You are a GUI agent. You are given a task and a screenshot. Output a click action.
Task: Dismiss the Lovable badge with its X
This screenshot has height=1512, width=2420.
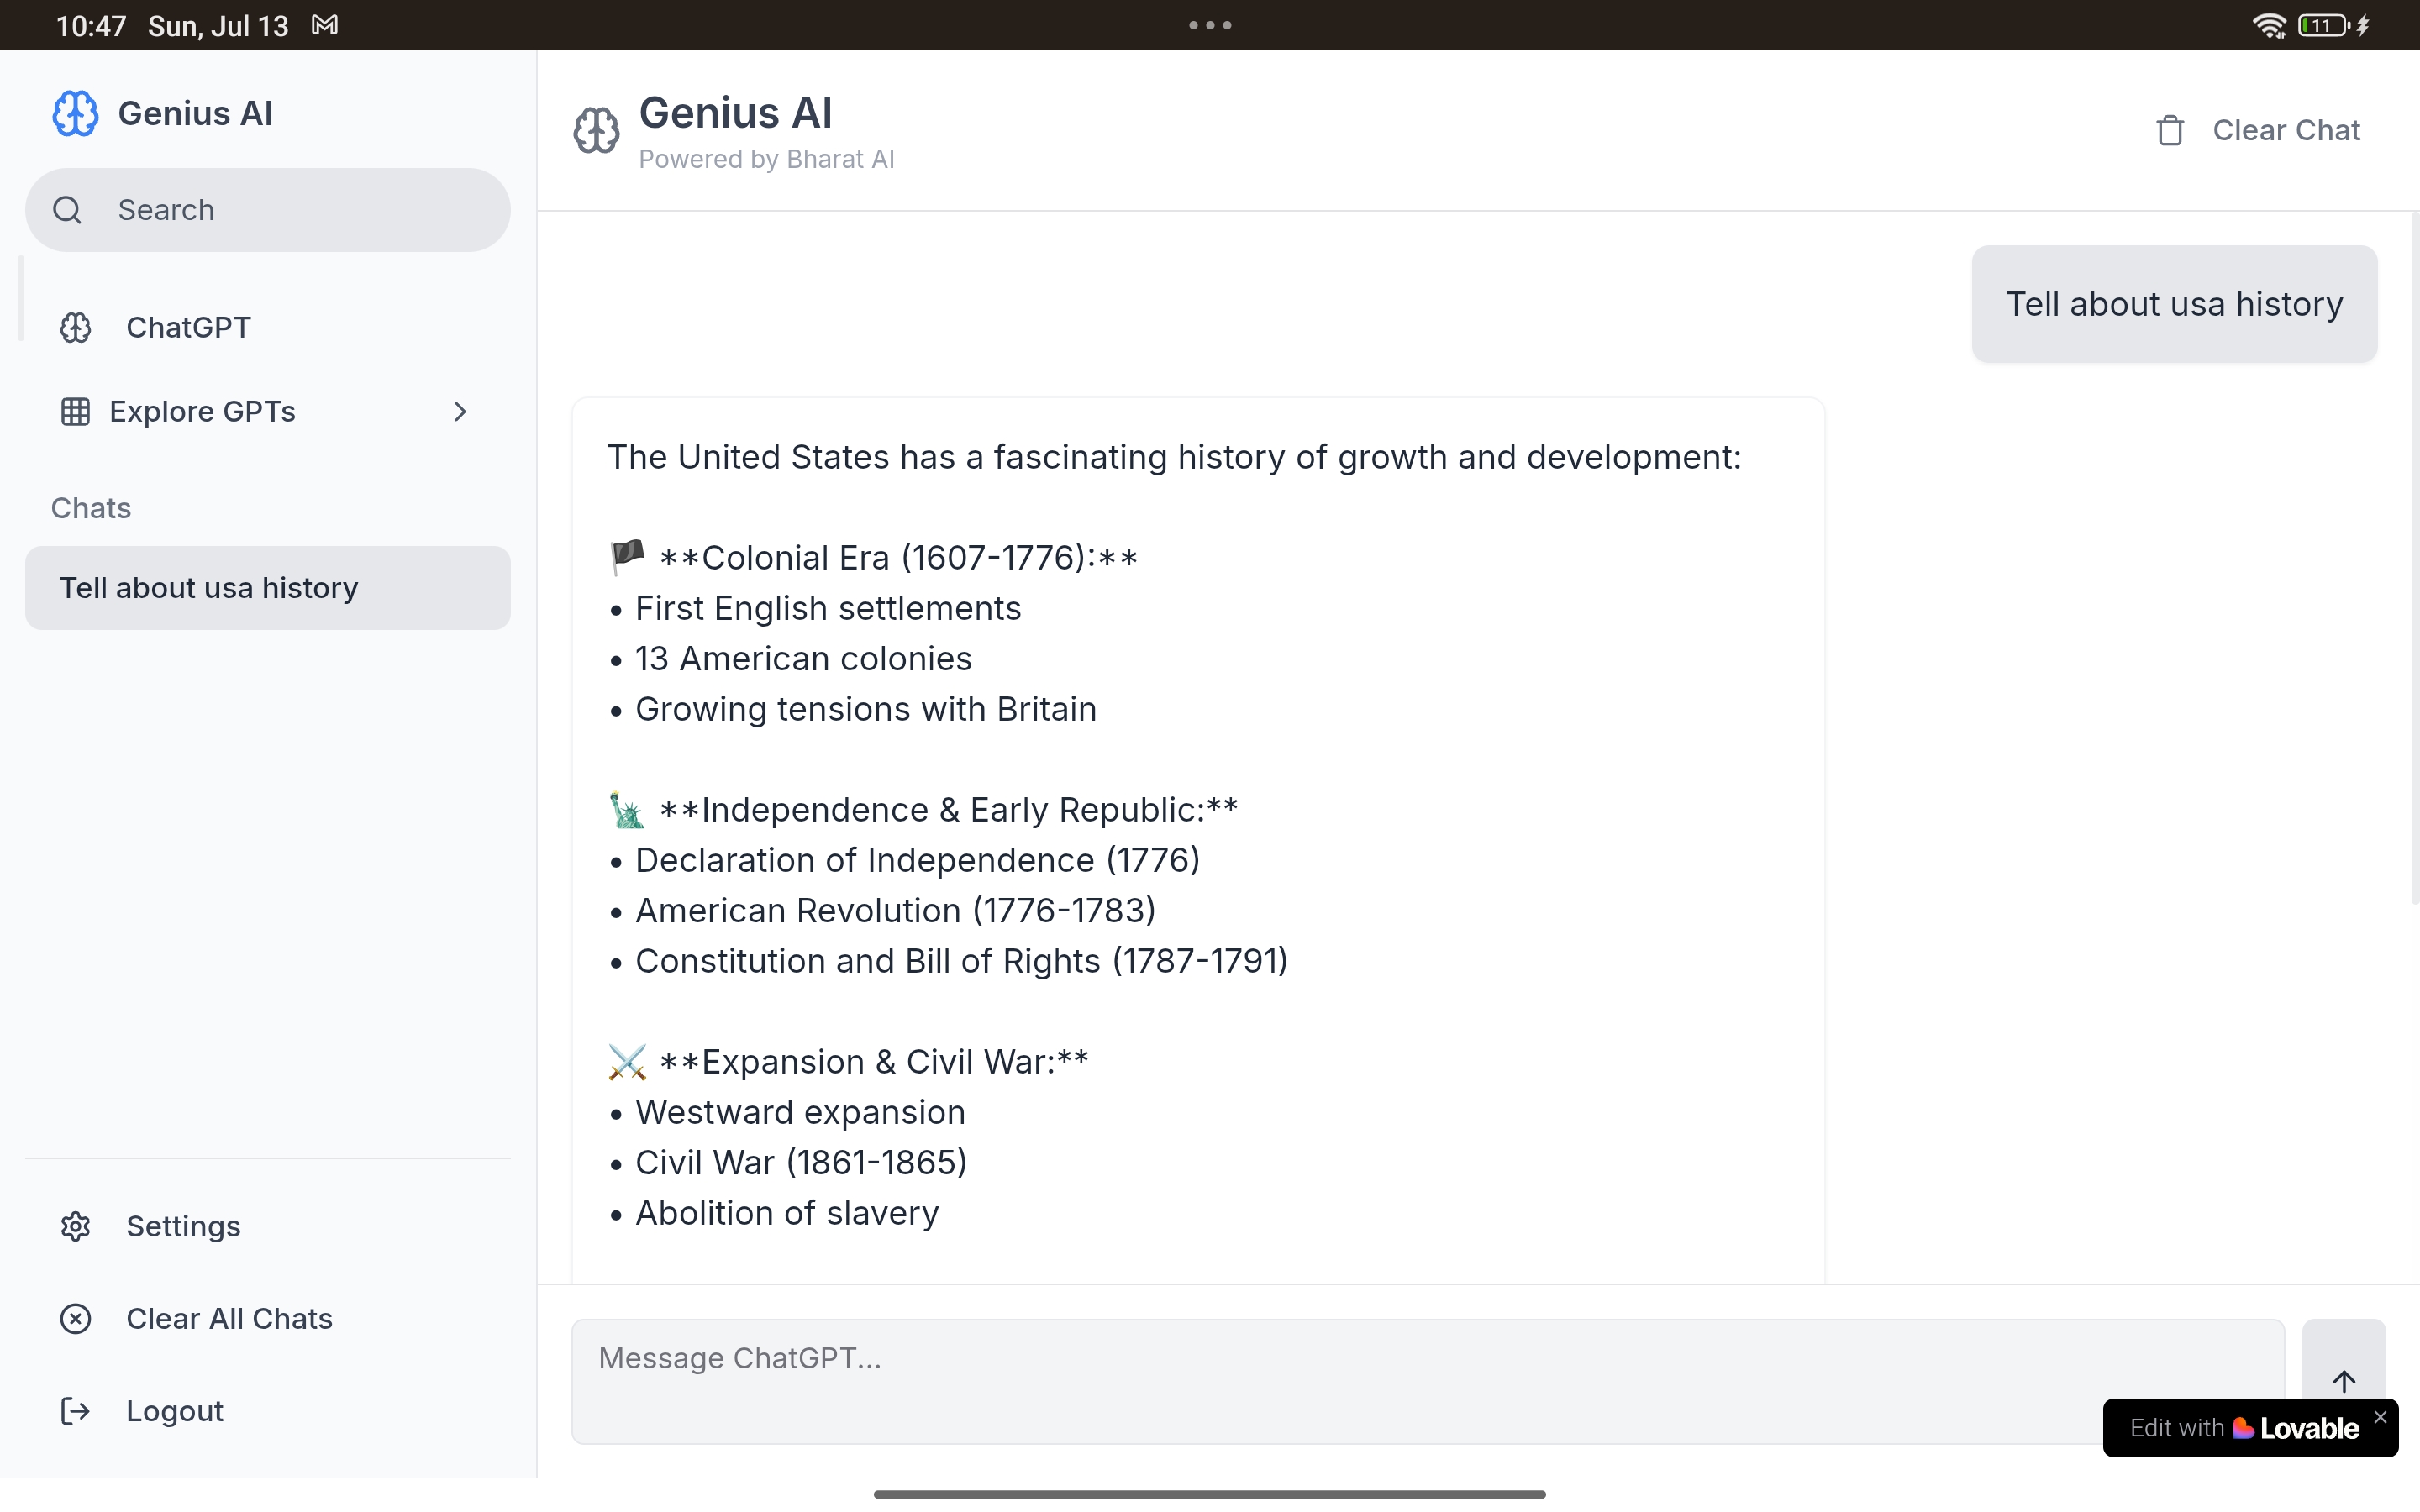2381,1417
